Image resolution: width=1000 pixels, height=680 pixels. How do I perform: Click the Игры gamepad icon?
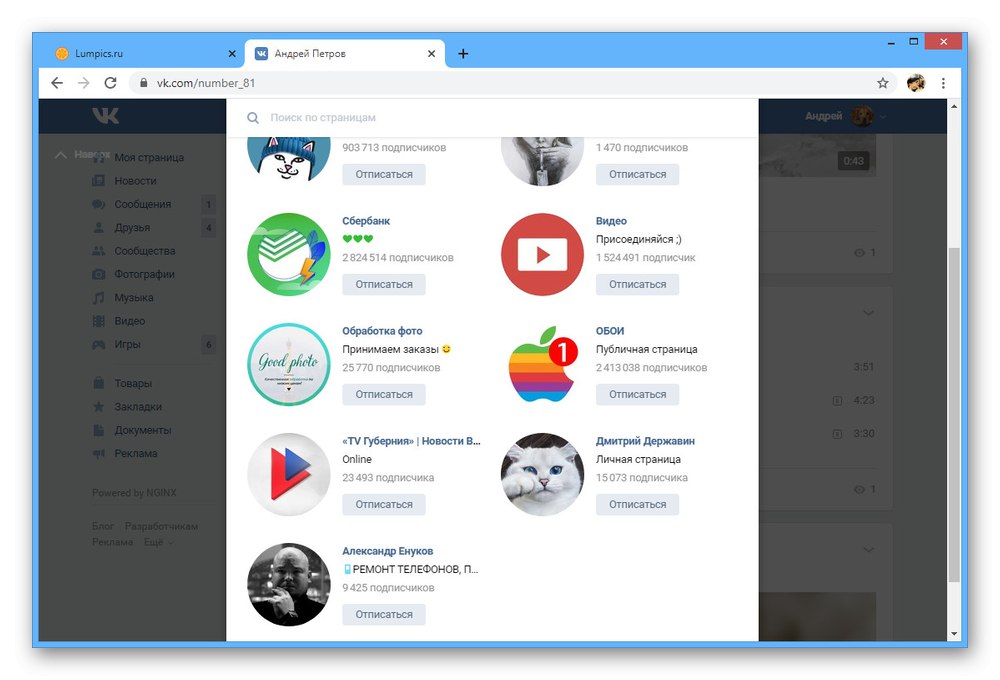click(x=99, y=344)
